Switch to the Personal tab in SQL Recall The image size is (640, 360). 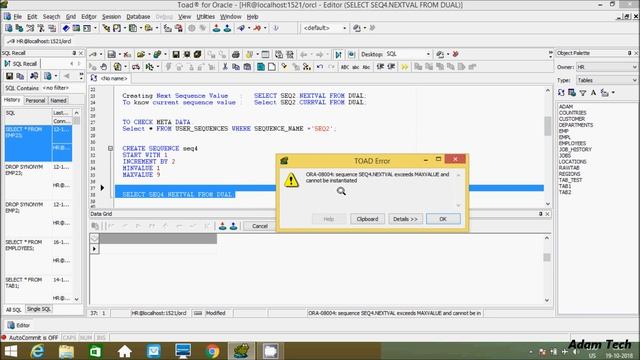(35, 100)
